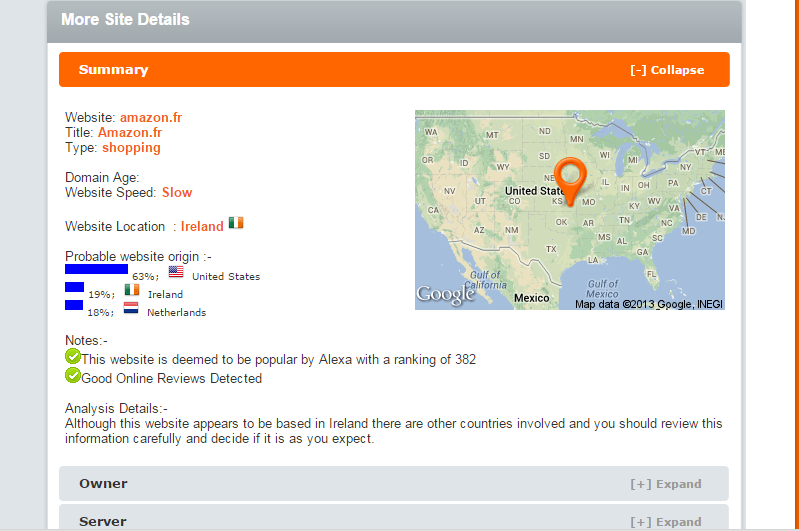Click the shopping type value
The height and width of the screenshot is (531, 799).
pyautogui.click(x=131, y=148)
